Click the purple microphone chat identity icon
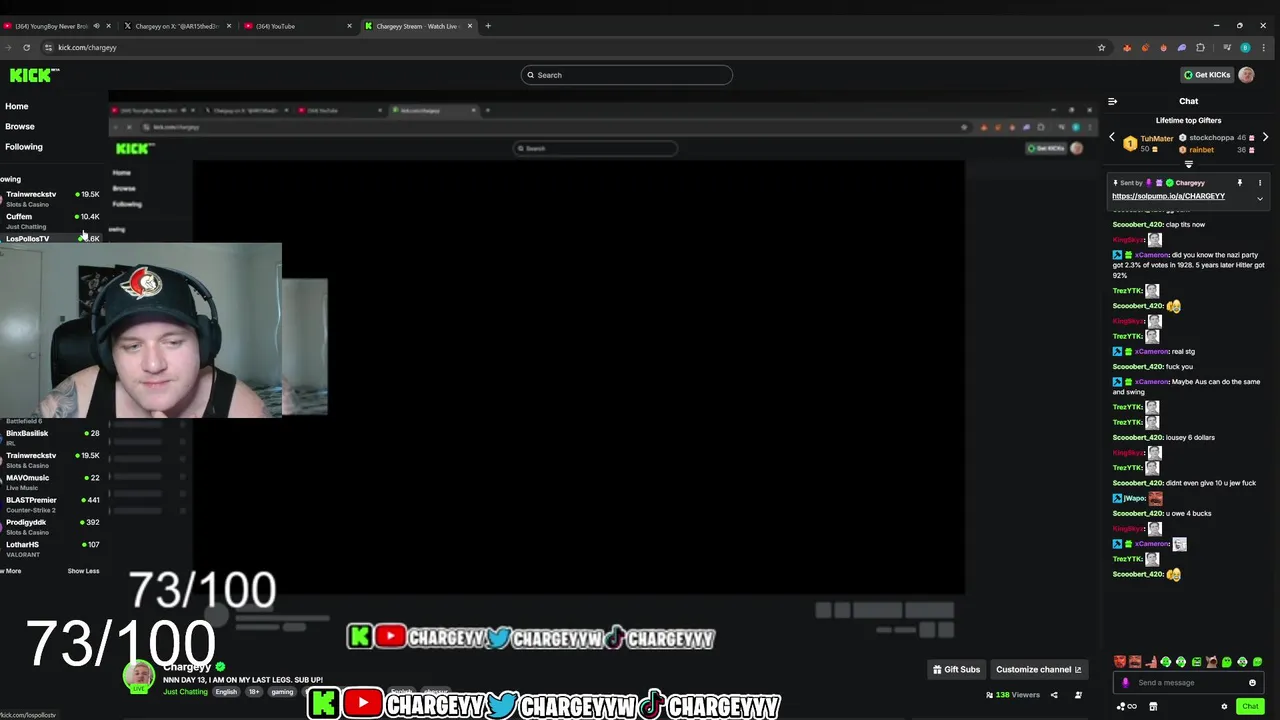1280x720 pixels. click(1126, 683)
